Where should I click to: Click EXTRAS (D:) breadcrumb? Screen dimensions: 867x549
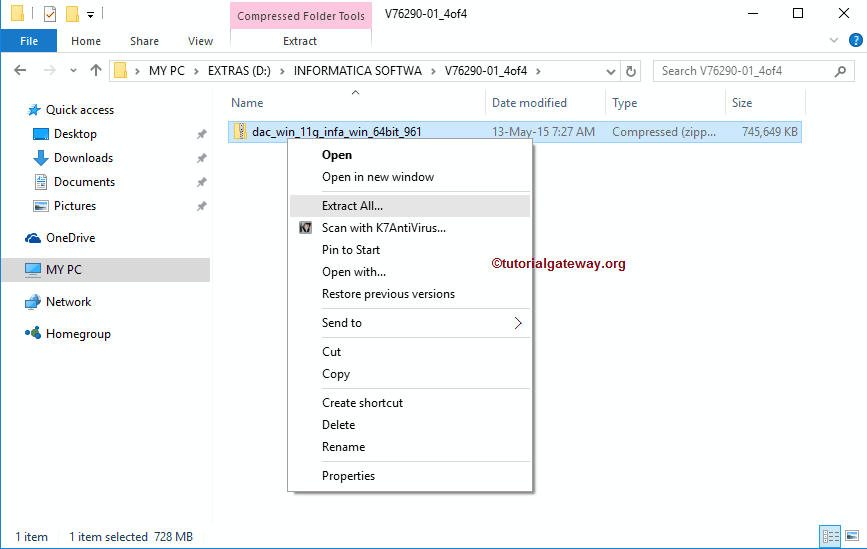[239, 71]
